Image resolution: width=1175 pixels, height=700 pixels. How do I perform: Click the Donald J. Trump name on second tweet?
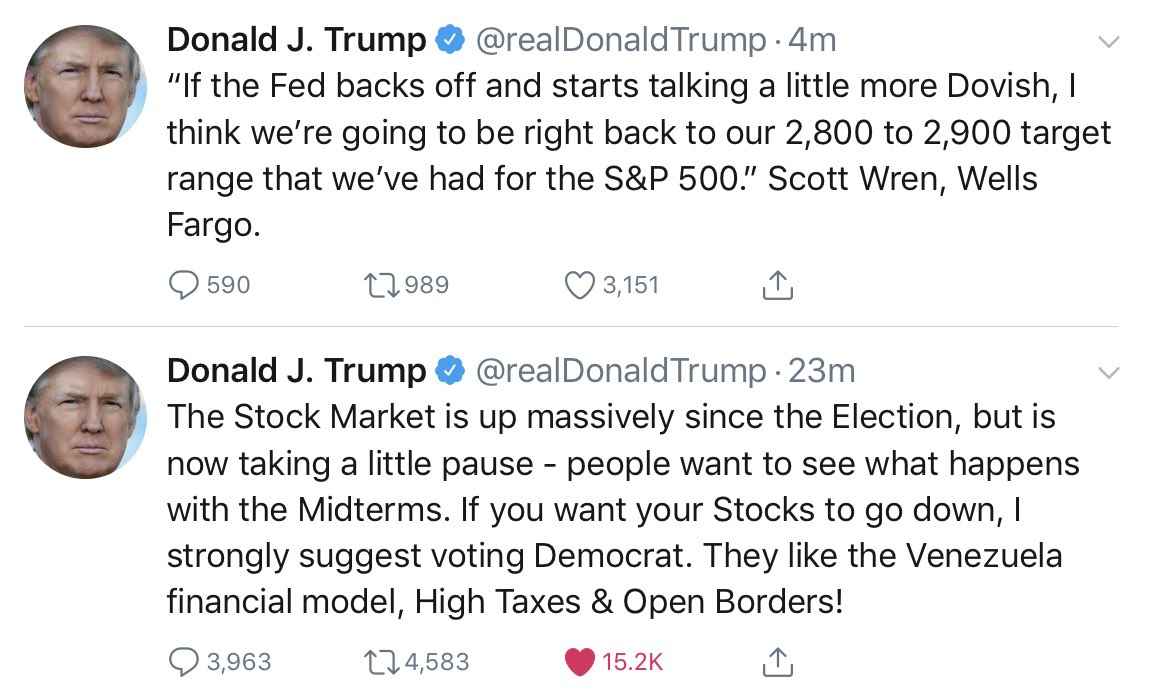click(296, 371)
